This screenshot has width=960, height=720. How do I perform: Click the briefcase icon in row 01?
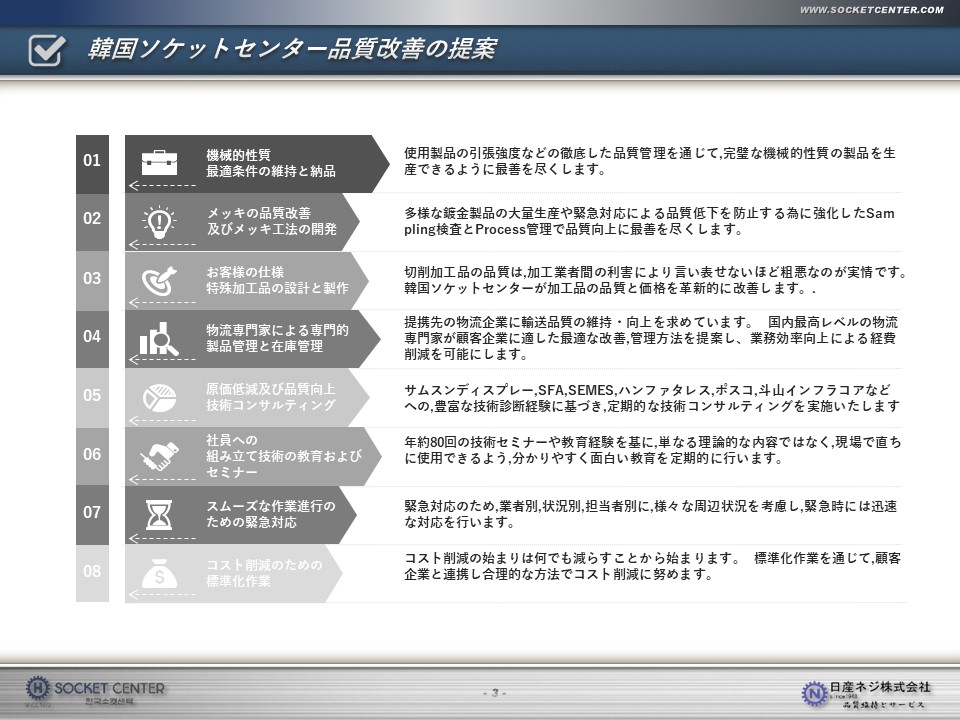pyautogui.click(x=159, y=162)
